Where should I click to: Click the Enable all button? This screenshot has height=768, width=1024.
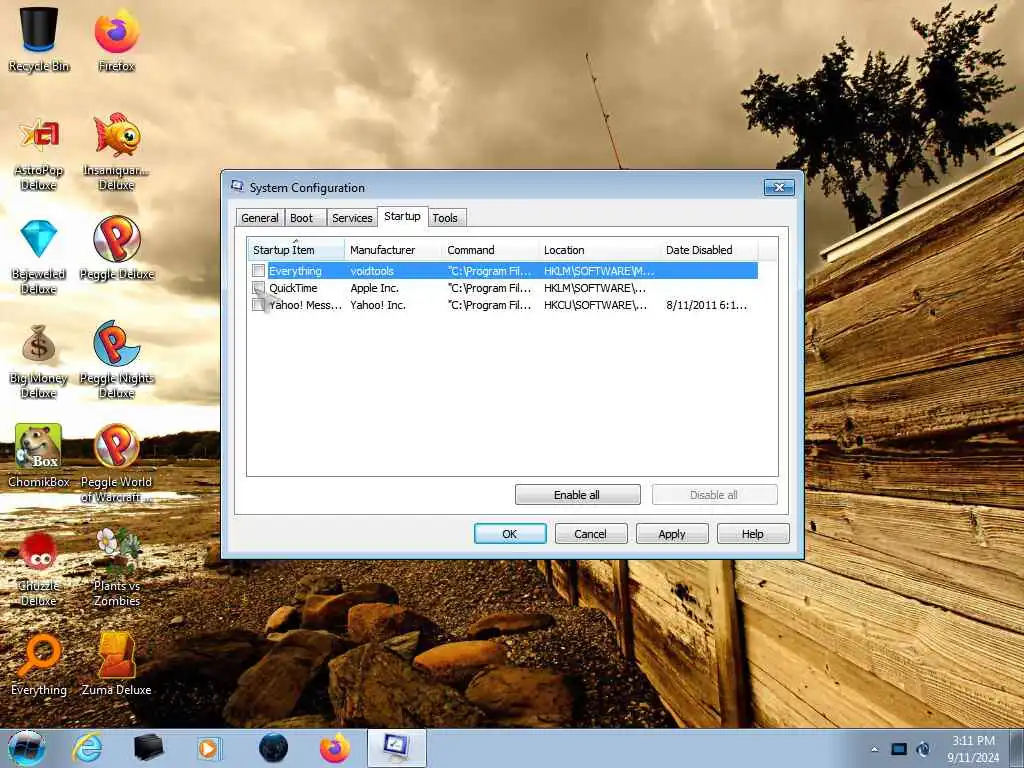[x=577, y=494]
